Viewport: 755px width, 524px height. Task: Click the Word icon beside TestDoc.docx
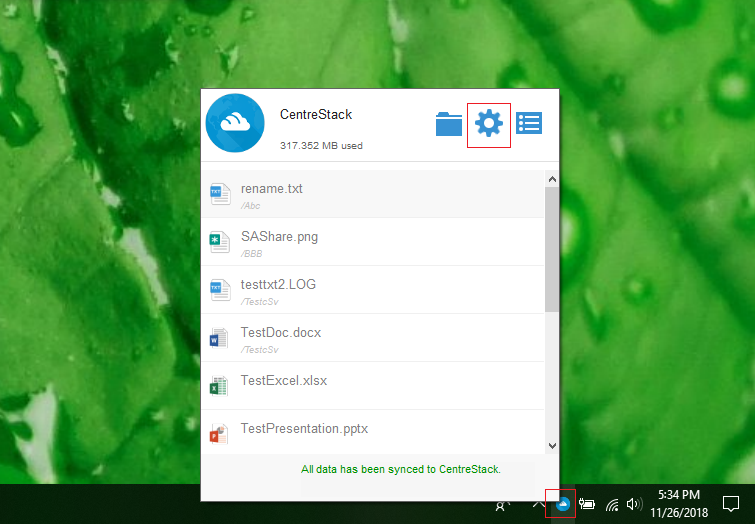pyautogui.click(x=219, y=338)
